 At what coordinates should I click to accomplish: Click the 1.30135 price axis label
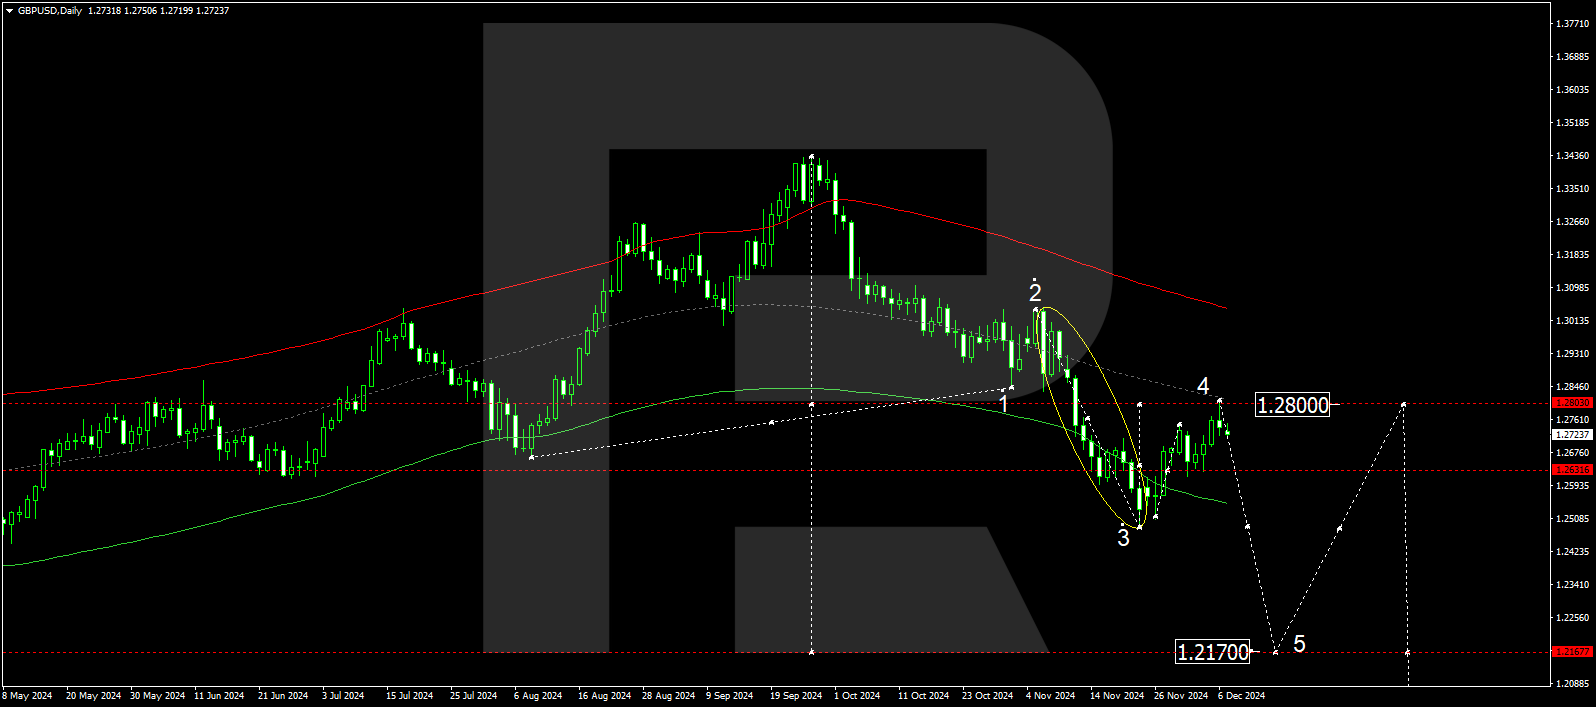1573,321
